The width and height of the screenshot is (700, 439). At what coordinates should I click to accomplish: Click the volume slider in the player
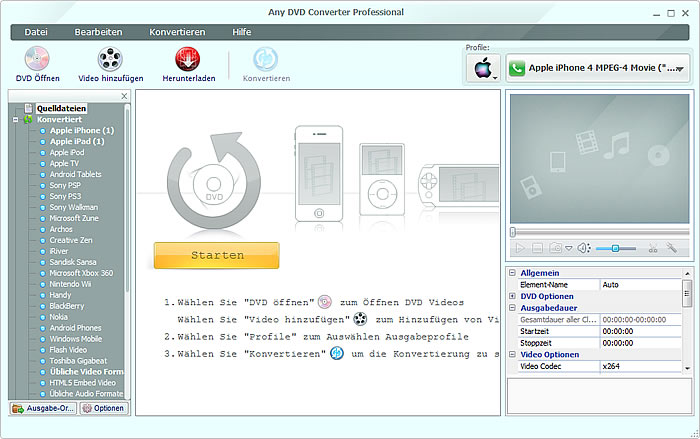click(616, 248)
